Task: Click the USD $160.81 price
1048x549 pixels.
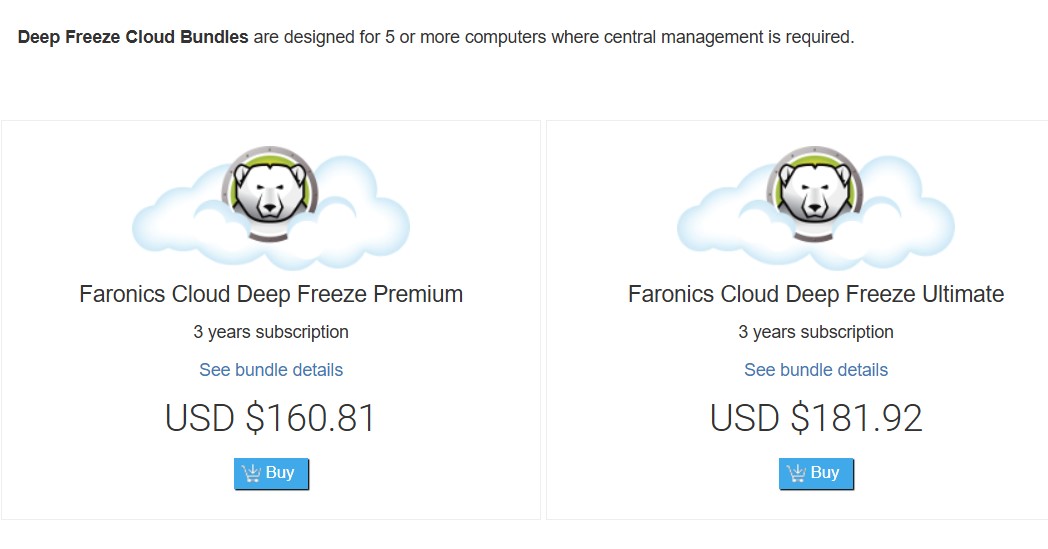Action: pyautogui.click(x=271, y=418)
